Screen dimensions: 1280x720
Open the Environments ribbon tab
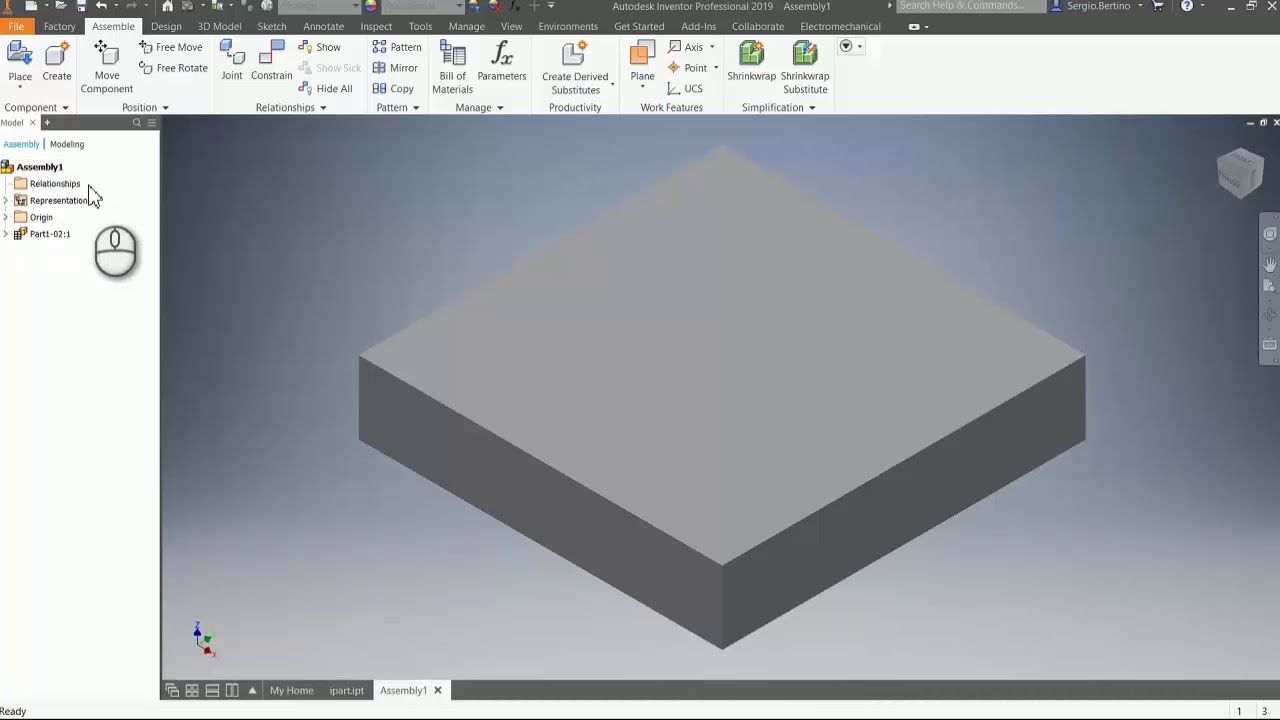[x=568, y=26]
